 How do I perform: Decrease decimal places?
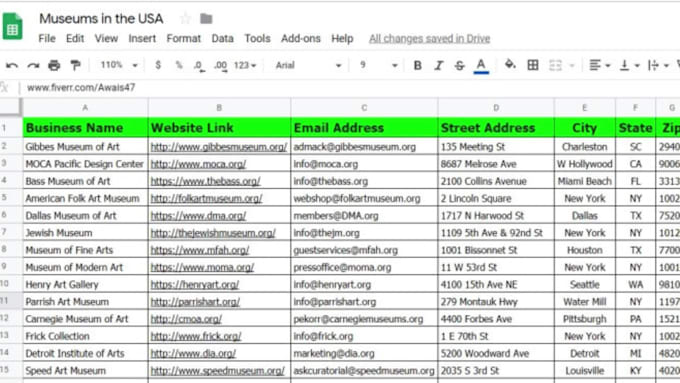click(199, 65)
